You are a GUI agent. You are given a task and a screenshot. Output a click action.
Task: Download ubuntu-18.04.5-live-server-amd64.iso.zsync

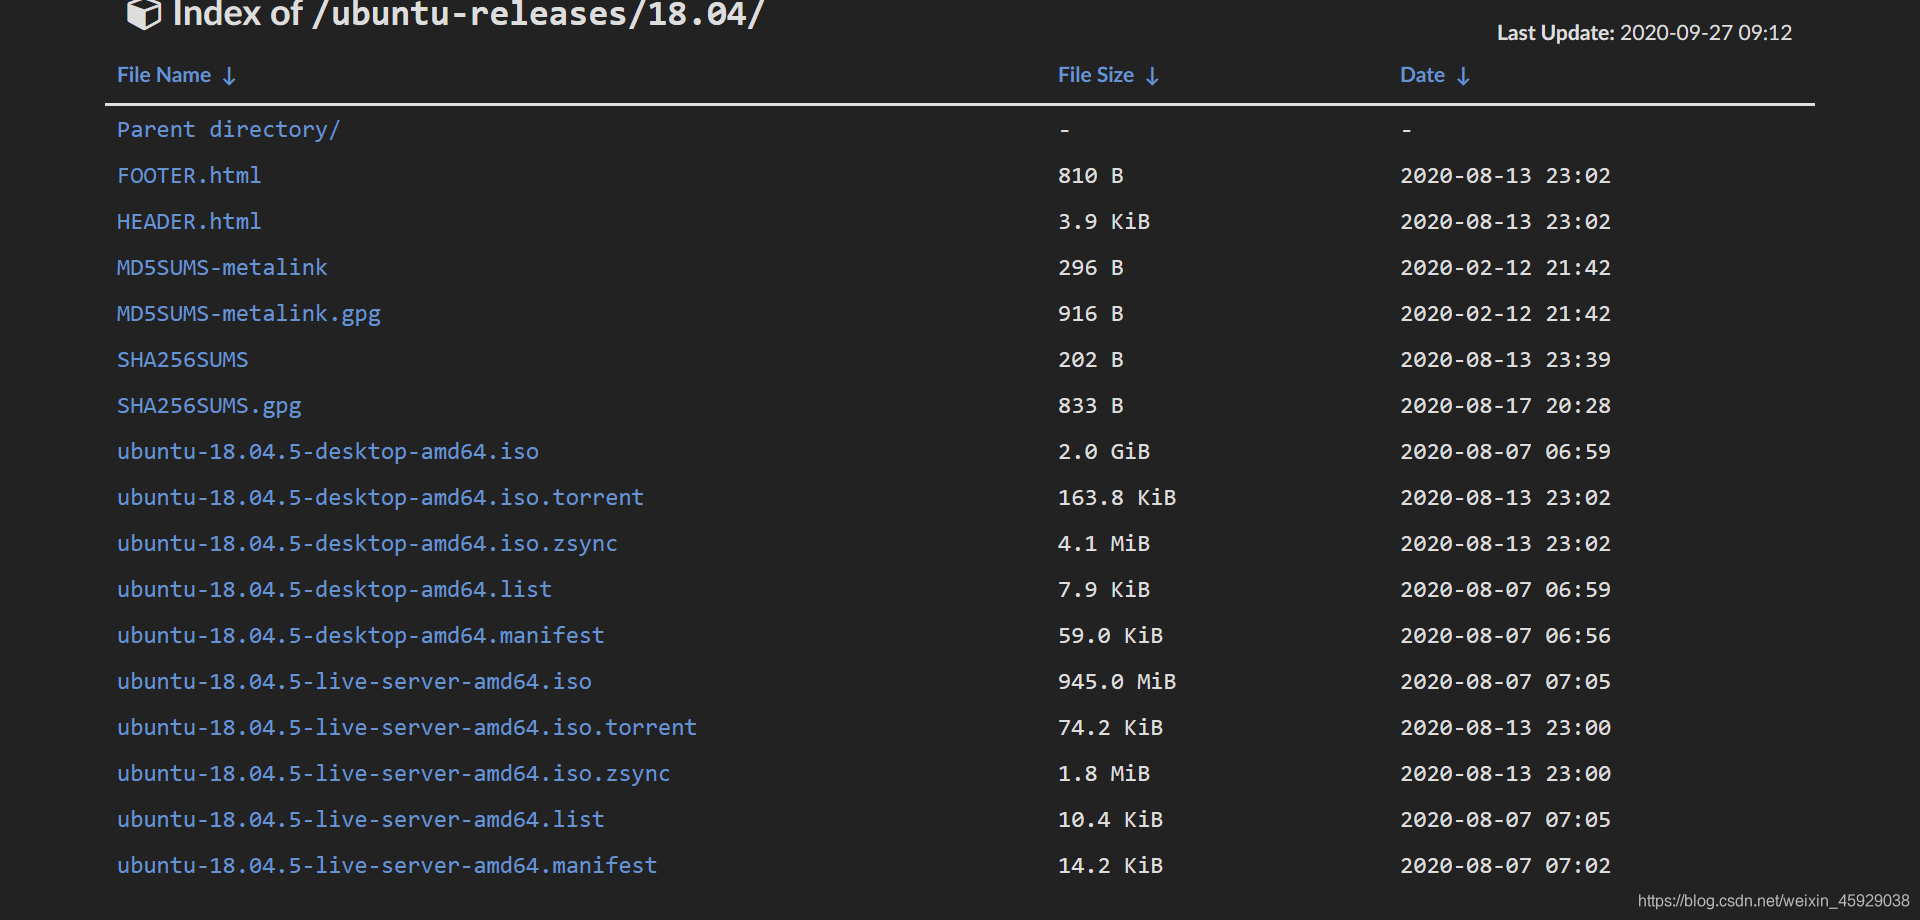[x=394, y=774]
